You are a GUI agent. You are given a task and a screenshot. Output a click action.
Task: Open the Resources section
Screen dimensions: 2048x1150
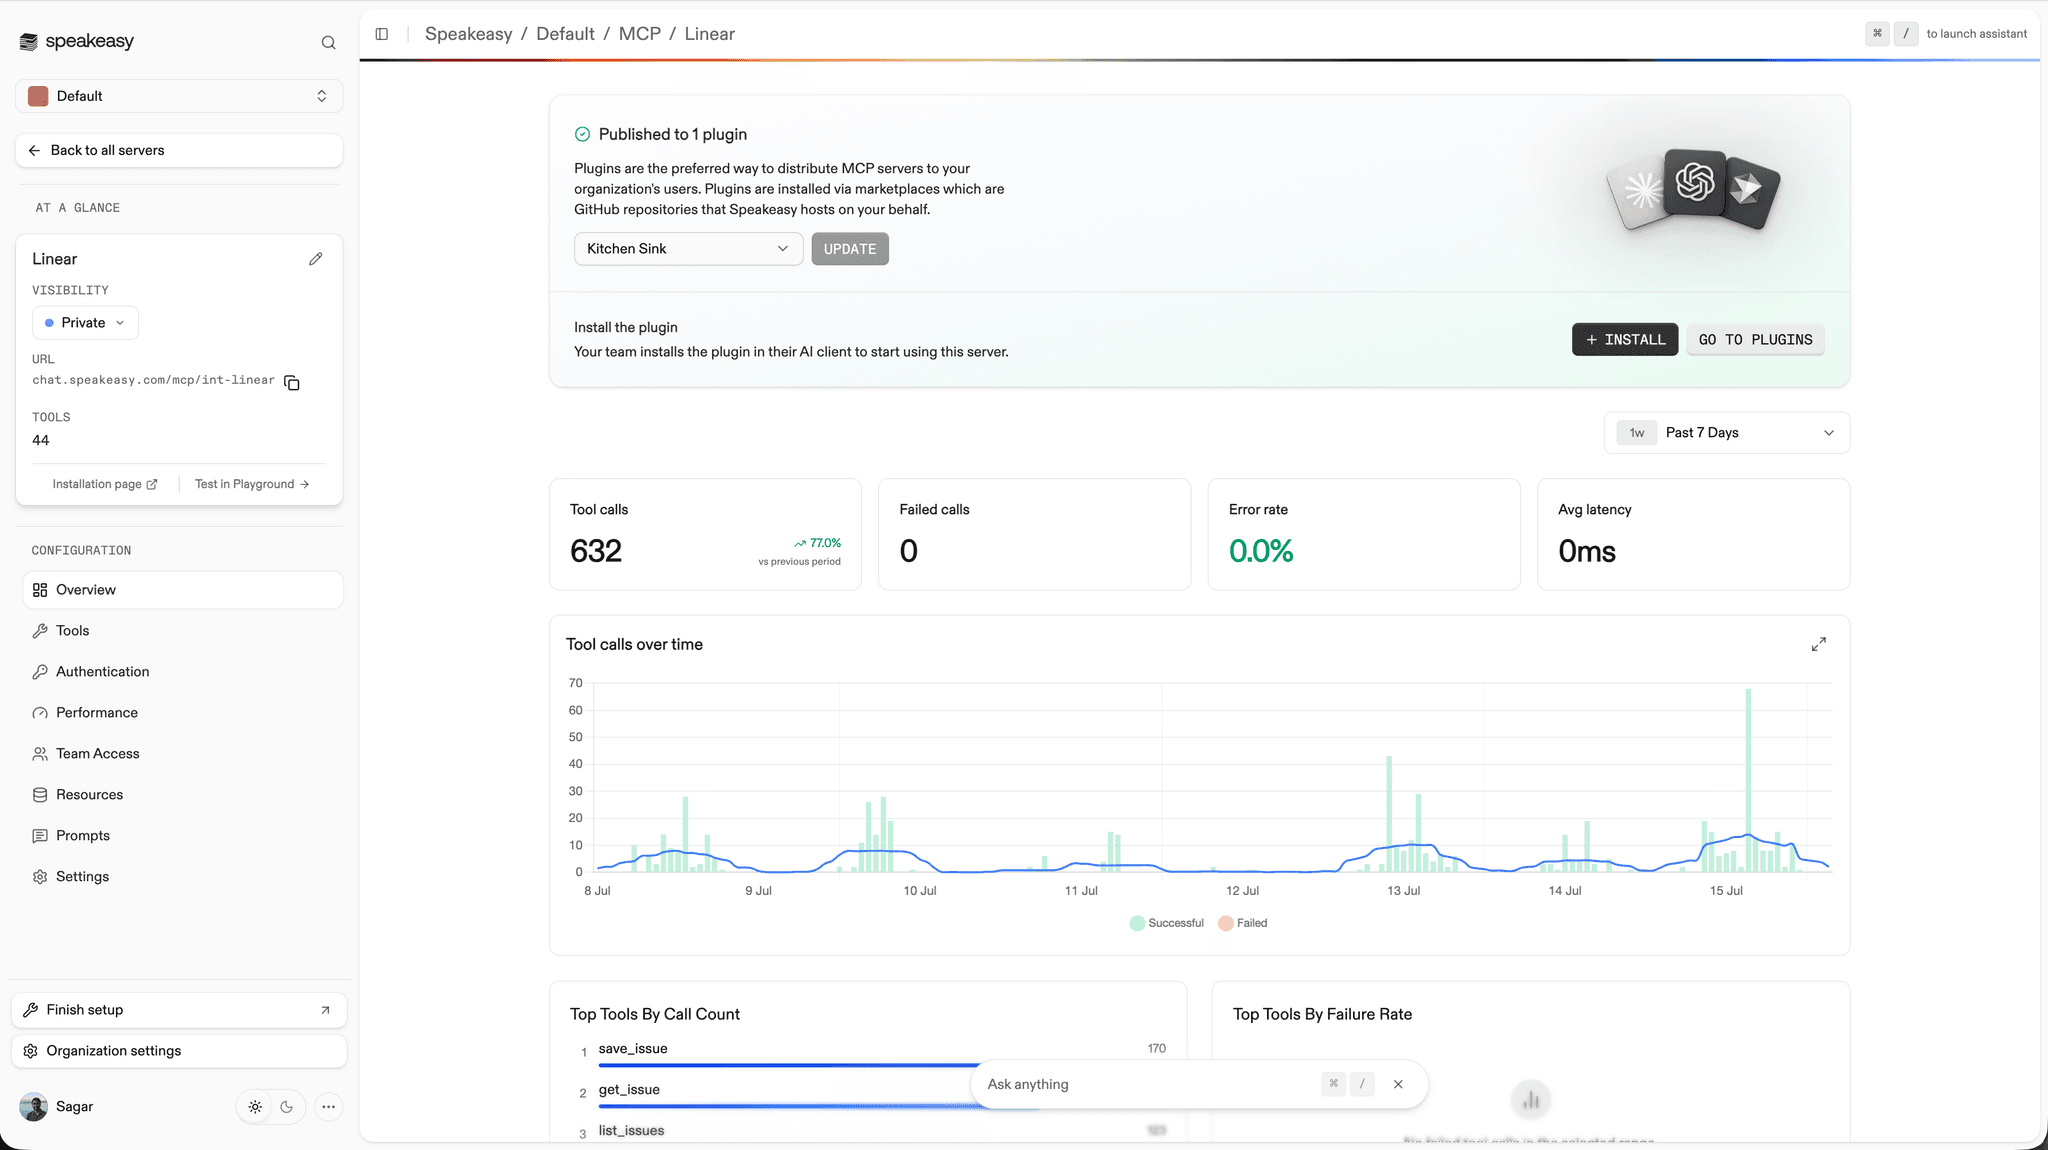click(x=183, y=795)
